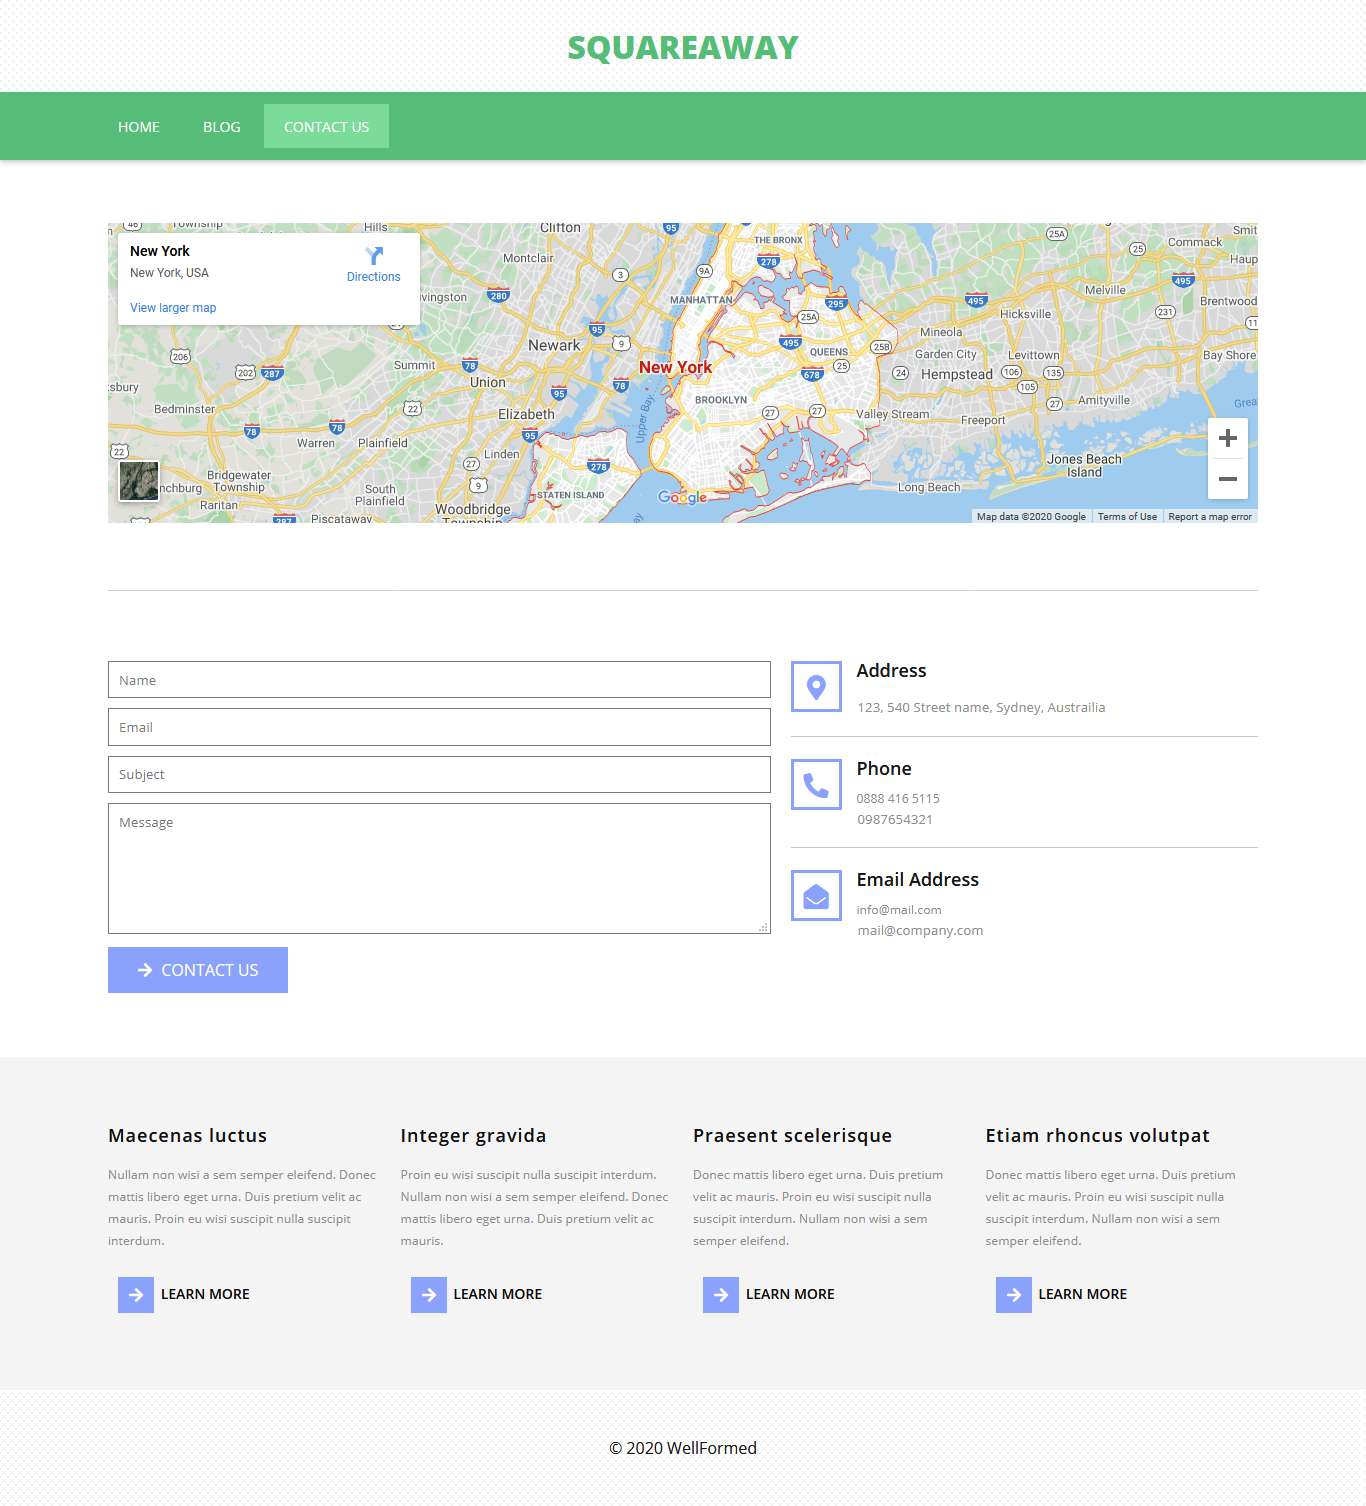Image resolution: width=1366 pixels, height=1506 pixels.
Task: Click the Phone heading
Action: pyautogui.click(x=884, y=769)
